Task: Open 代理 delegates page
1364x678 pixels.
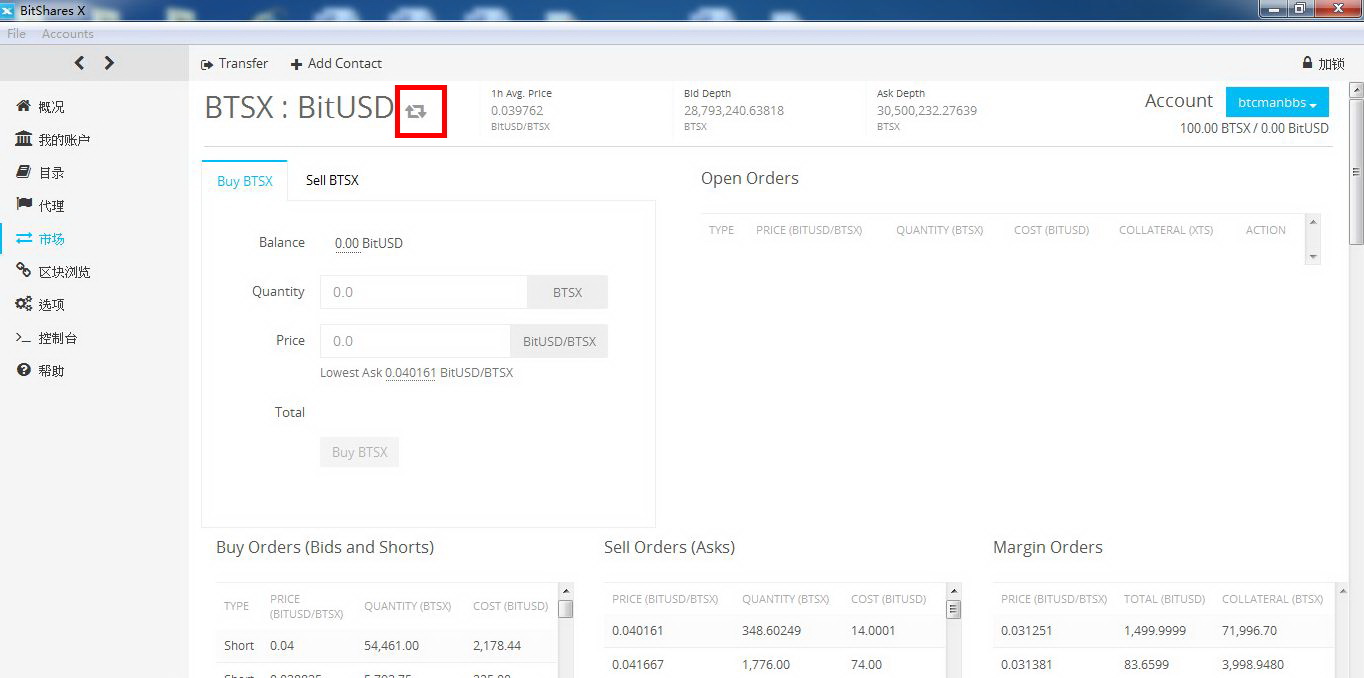Action: pyautogui.click(x=51, y=206)
